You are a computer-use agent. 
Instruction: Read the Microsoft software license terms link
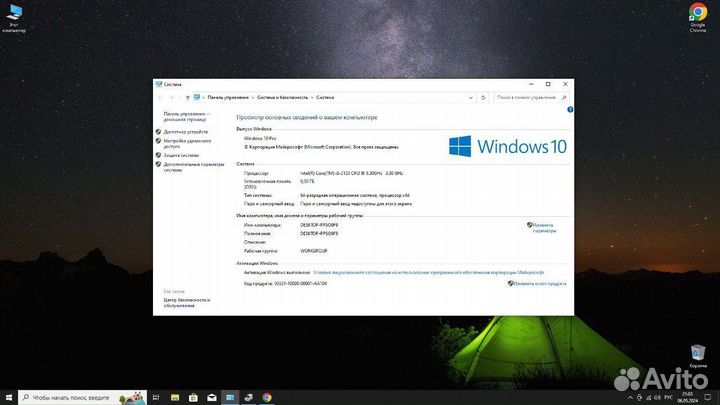pyautogui.click(x=428, y=272)
